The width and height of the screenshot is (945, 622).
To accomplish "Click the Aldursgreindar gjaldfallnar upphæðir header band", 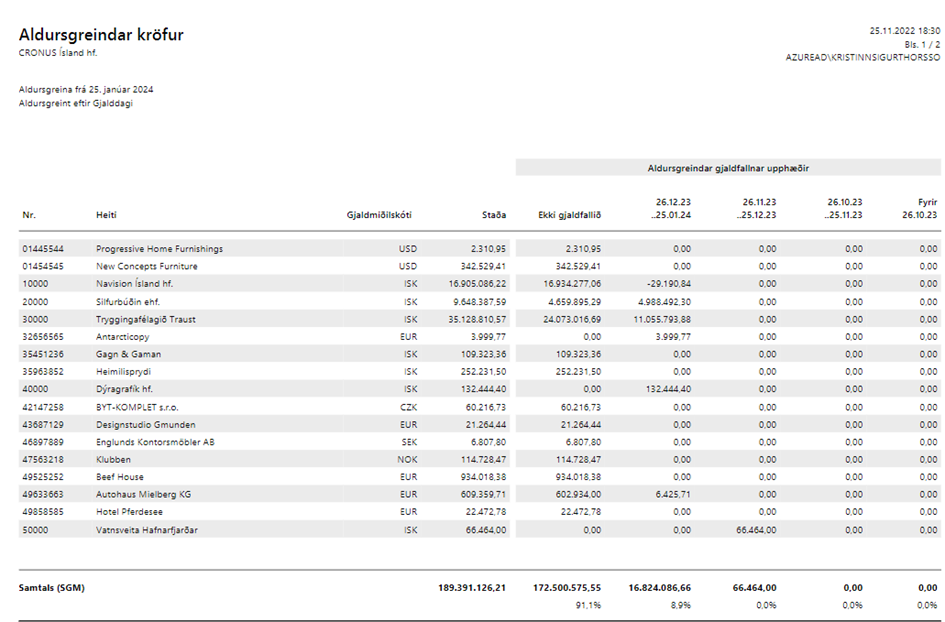I will click(x=728, y=168).
